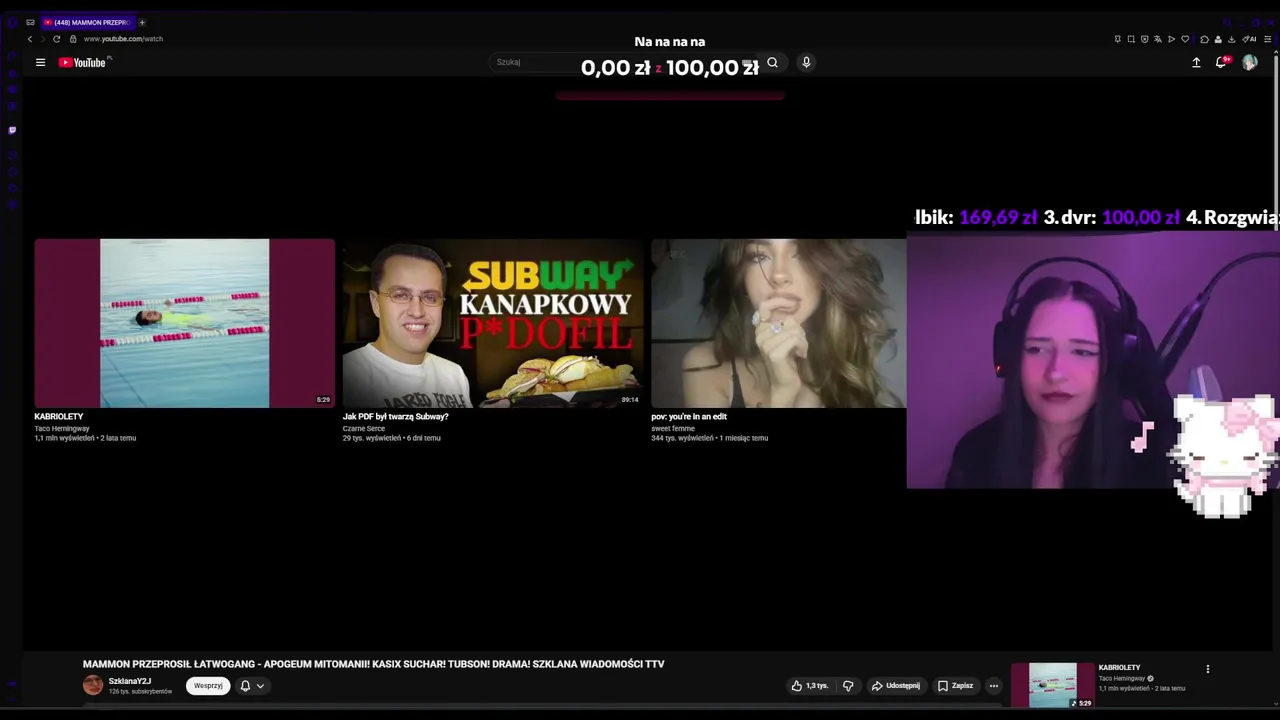Open Twitch in browser sidebar

click(12, 130)
